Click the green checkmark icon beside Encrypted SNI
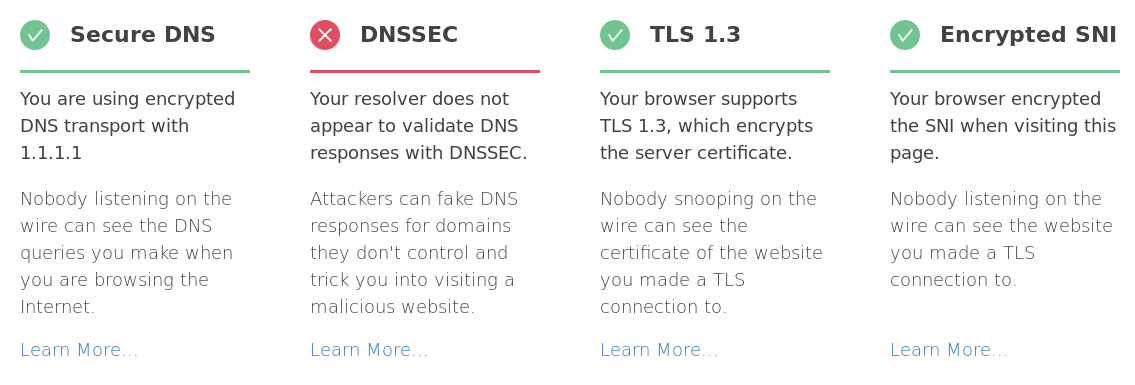This screenshot has width=1135, height=385. pos(905,35)
